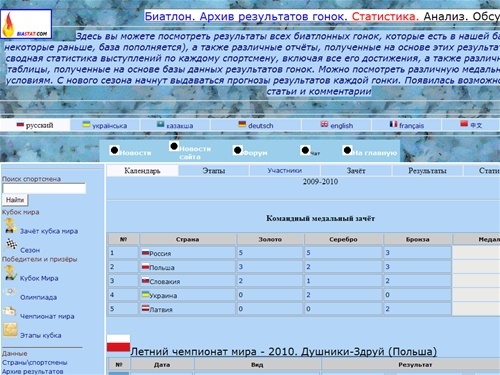Open the Этапы tab
500x375 pixels.
click(214, 171)
